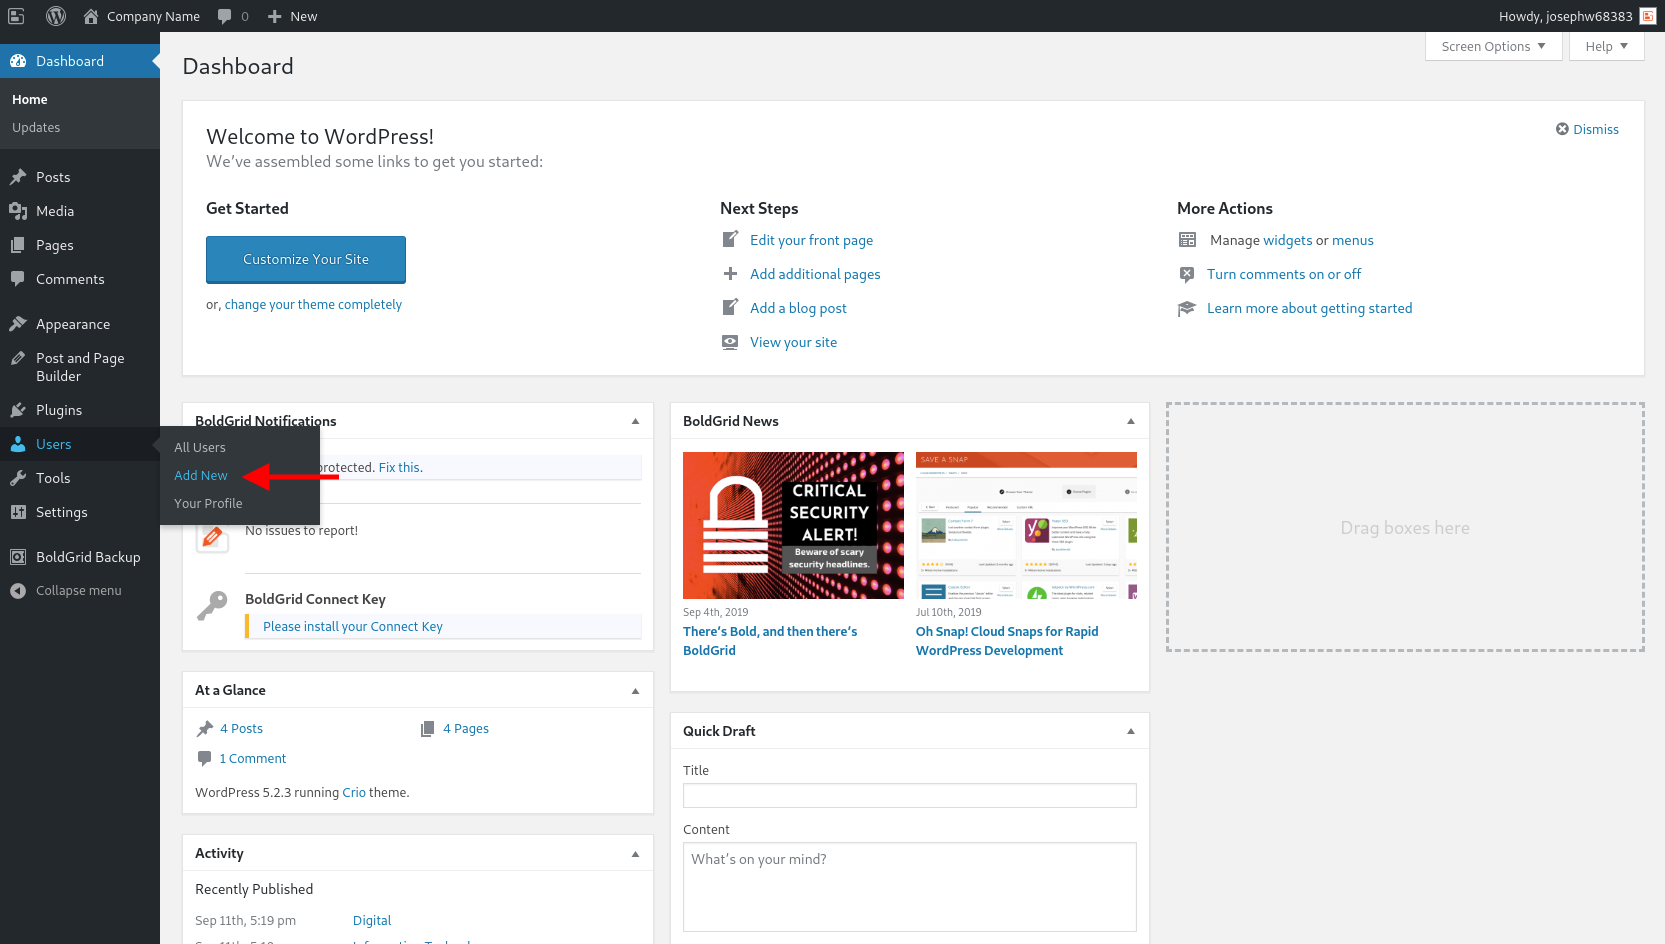This screenshot has width=1665, height=944.
Task: Select Add New from the Users submenu
Action: point(200,475)
